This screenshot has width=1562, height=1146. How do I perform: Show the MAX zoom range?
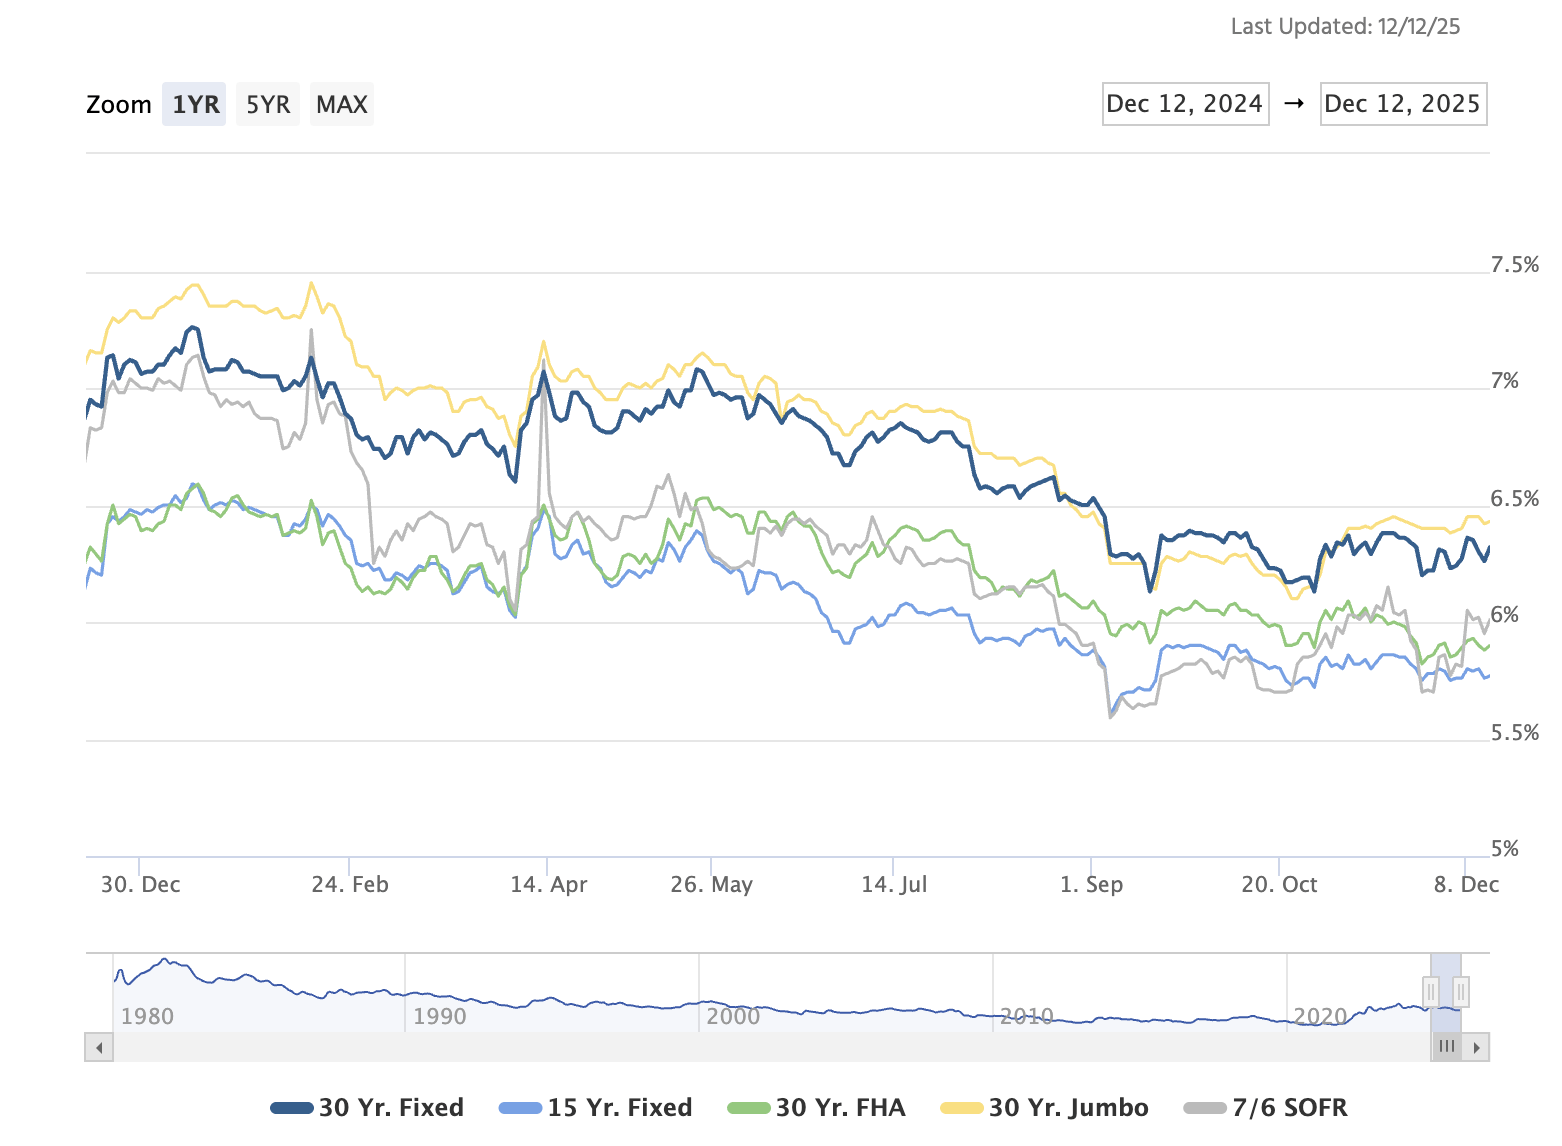pos(342,104)
